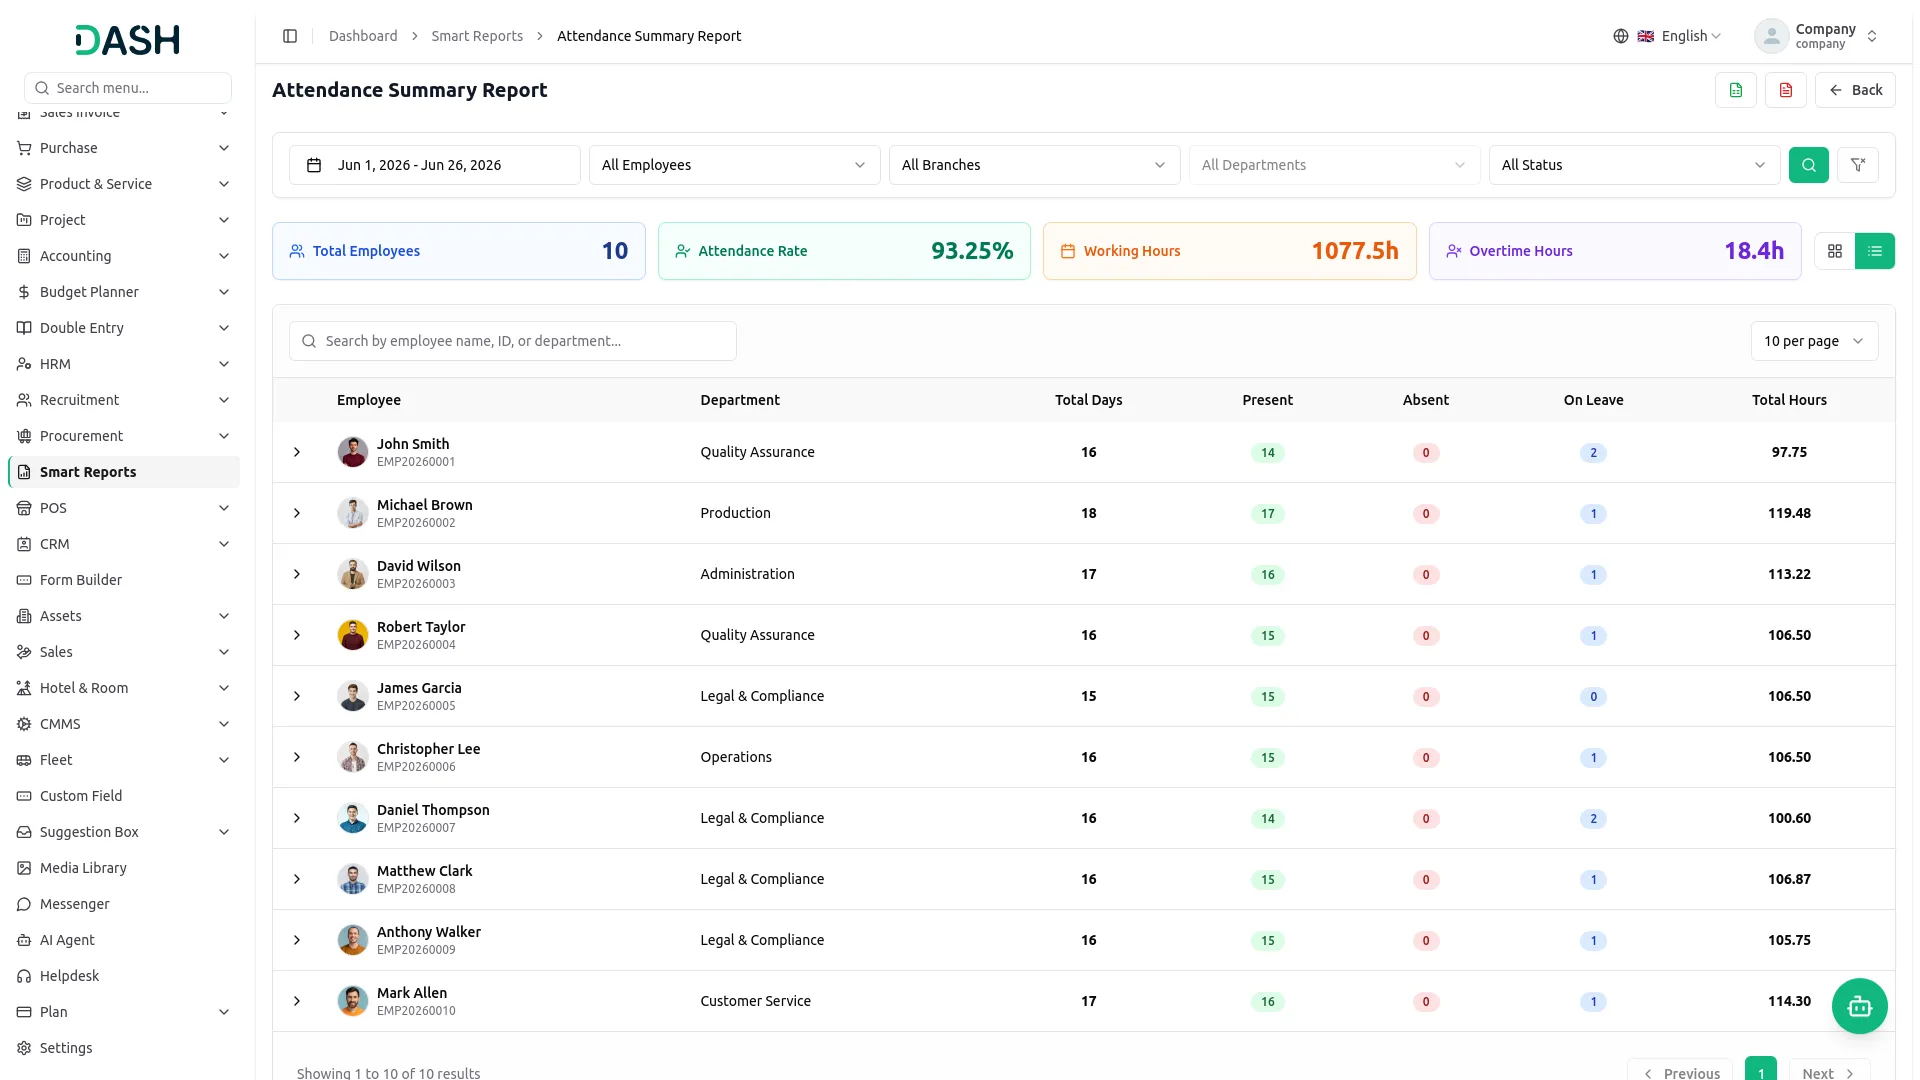This screenshot has height=1080, width=1920.
Task: Open the floating AI bot chat button
Action: (1860, 1006)
